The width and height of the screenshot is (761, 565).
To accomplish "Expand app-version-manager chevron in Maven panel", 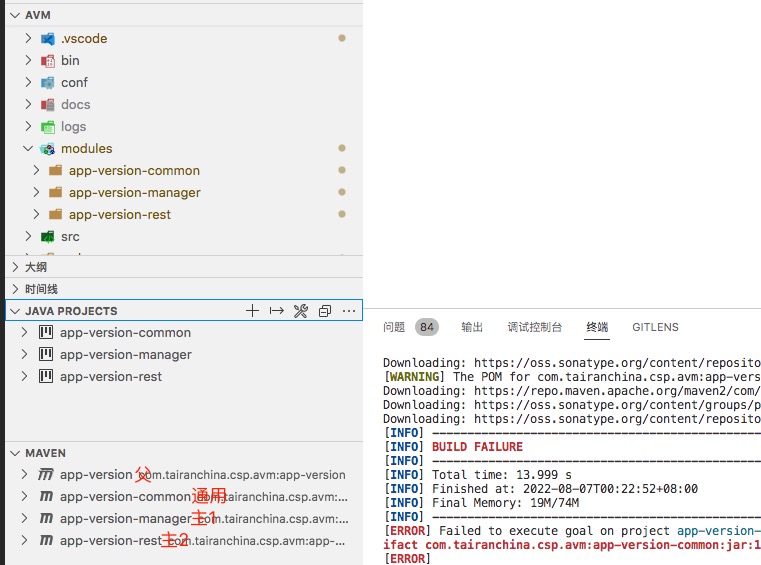I will click(24, 518).
